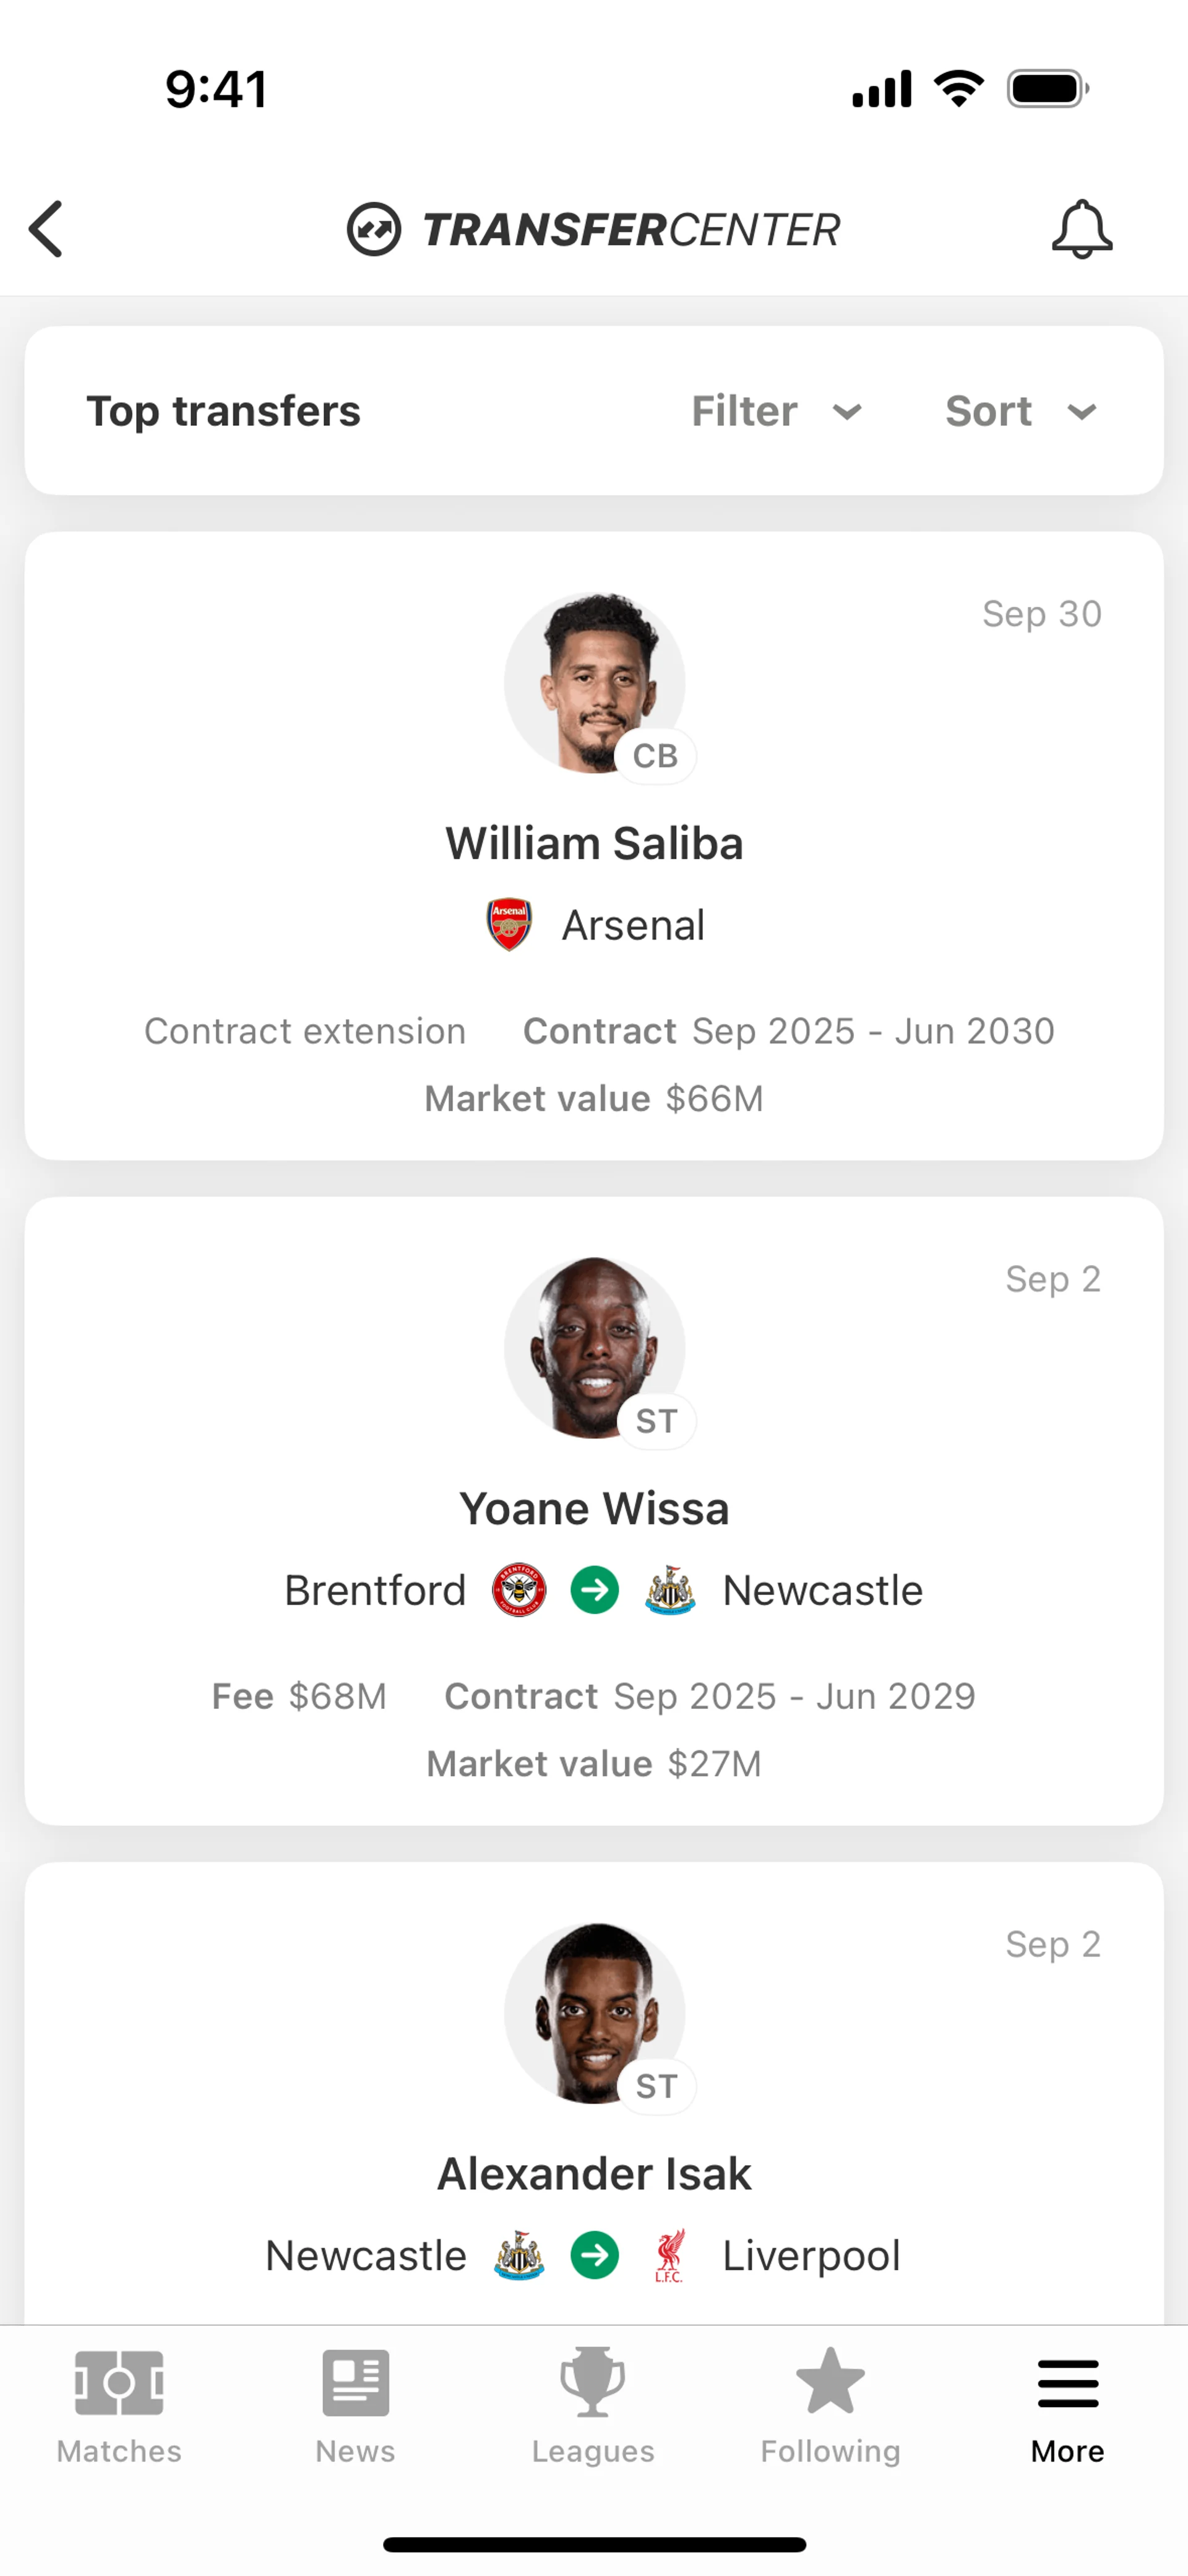1188x2576 pixels.
Task: Tap Newcastle crest in Wissa's card
Action: coord(670,1590)
